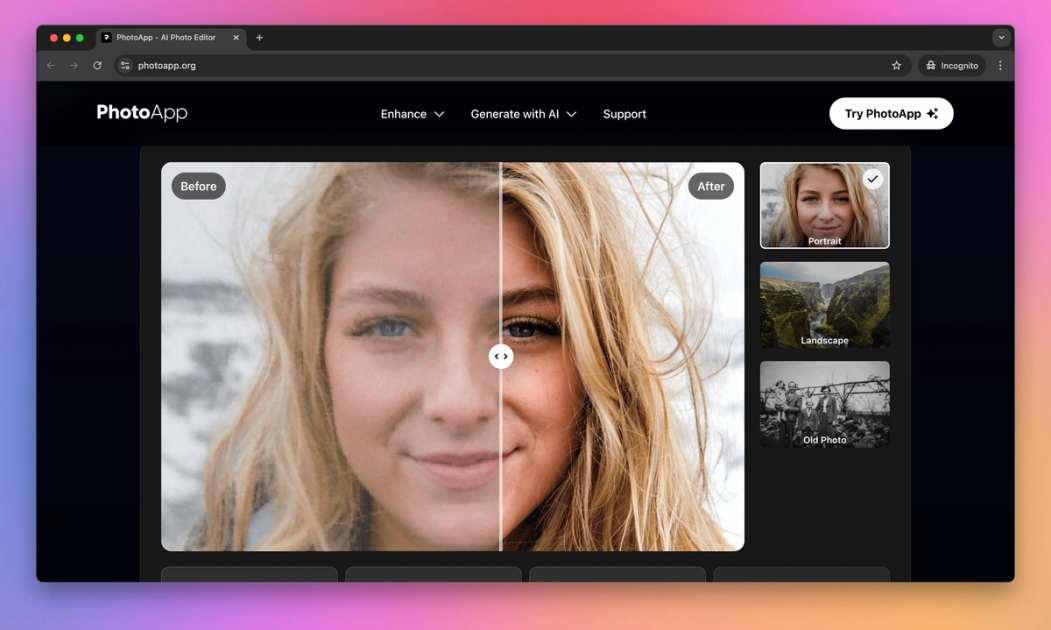Click the PhotoApp logo

[141, 113]
